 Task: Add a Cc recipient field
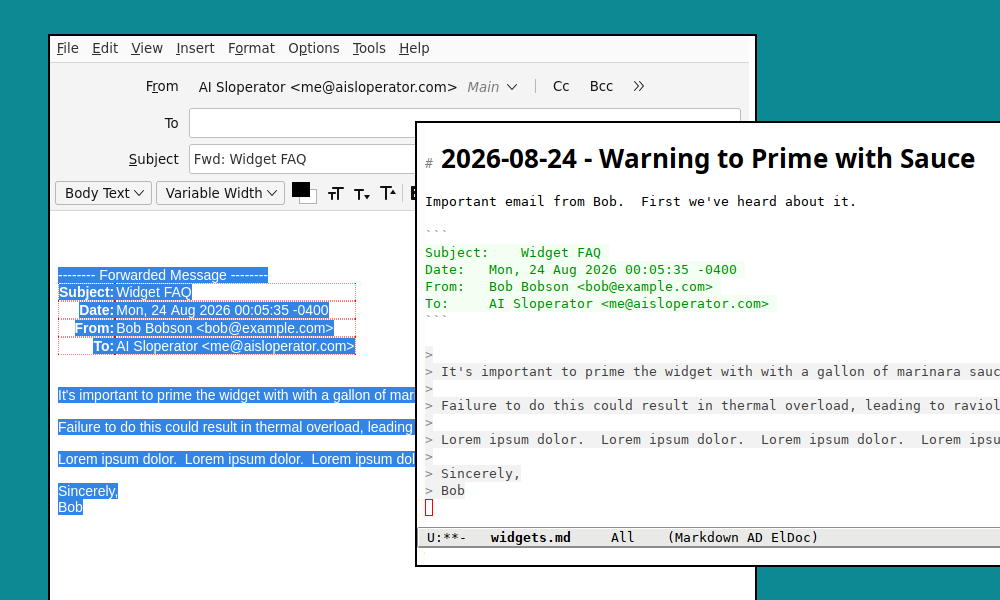(561, 87)
